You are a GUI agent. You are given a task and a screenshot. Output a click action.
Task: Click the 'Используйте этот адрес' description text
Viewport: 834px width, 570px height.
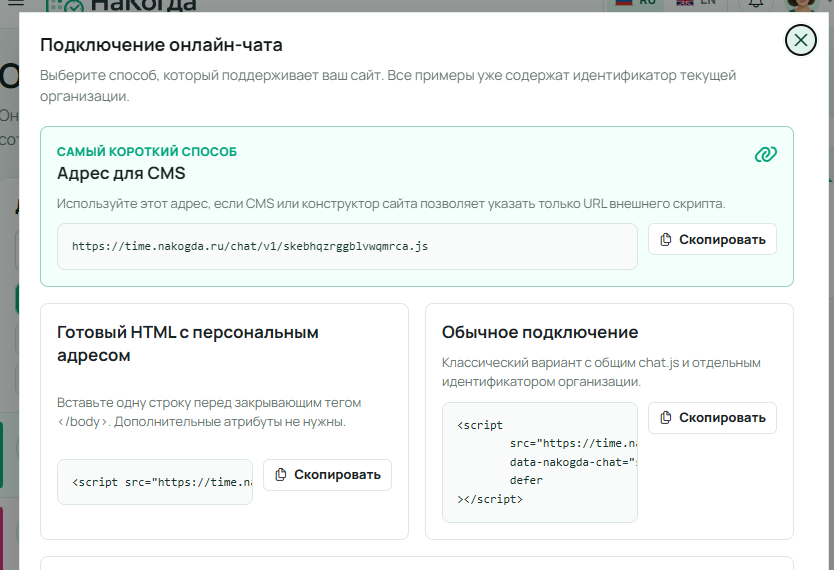(x=391, y=204)
